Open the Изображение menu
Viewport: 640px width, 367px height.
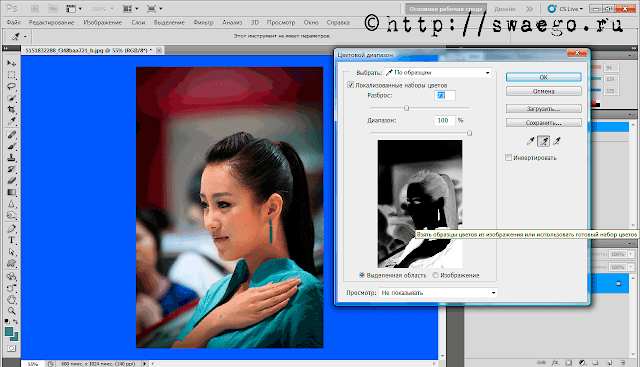pos(102,22)
